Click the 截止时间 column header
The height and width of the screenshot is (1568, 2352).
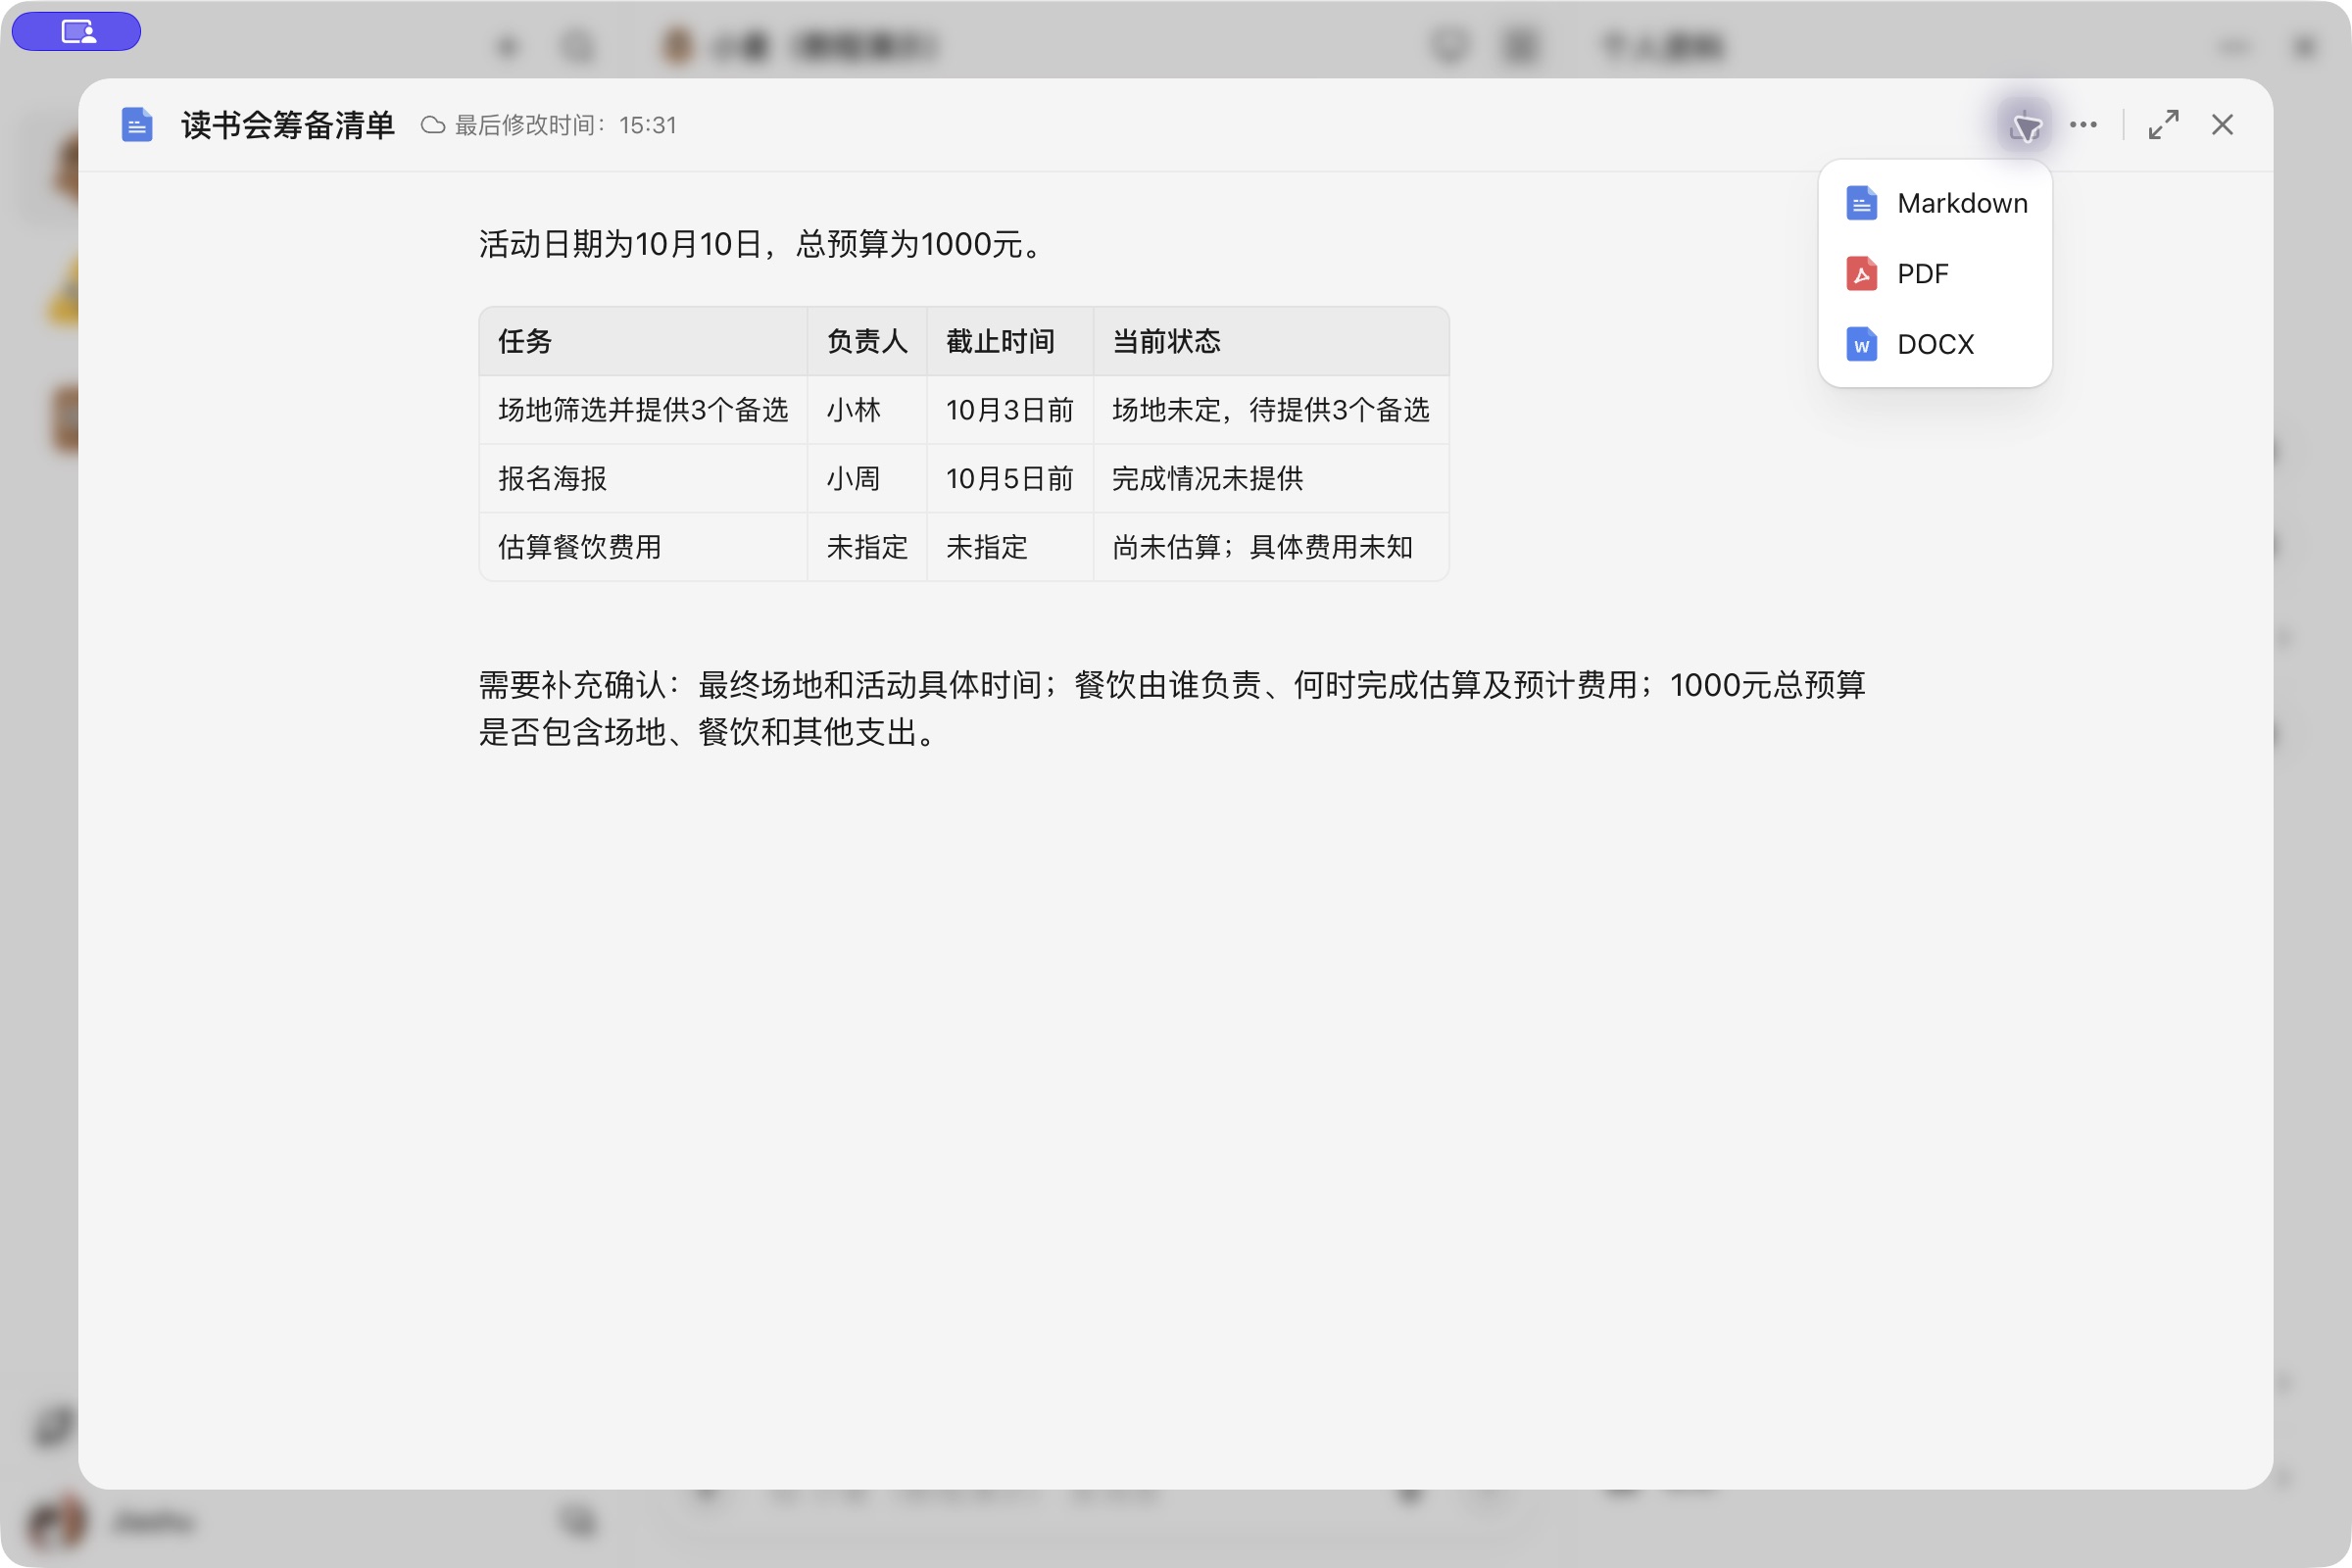1010,341
